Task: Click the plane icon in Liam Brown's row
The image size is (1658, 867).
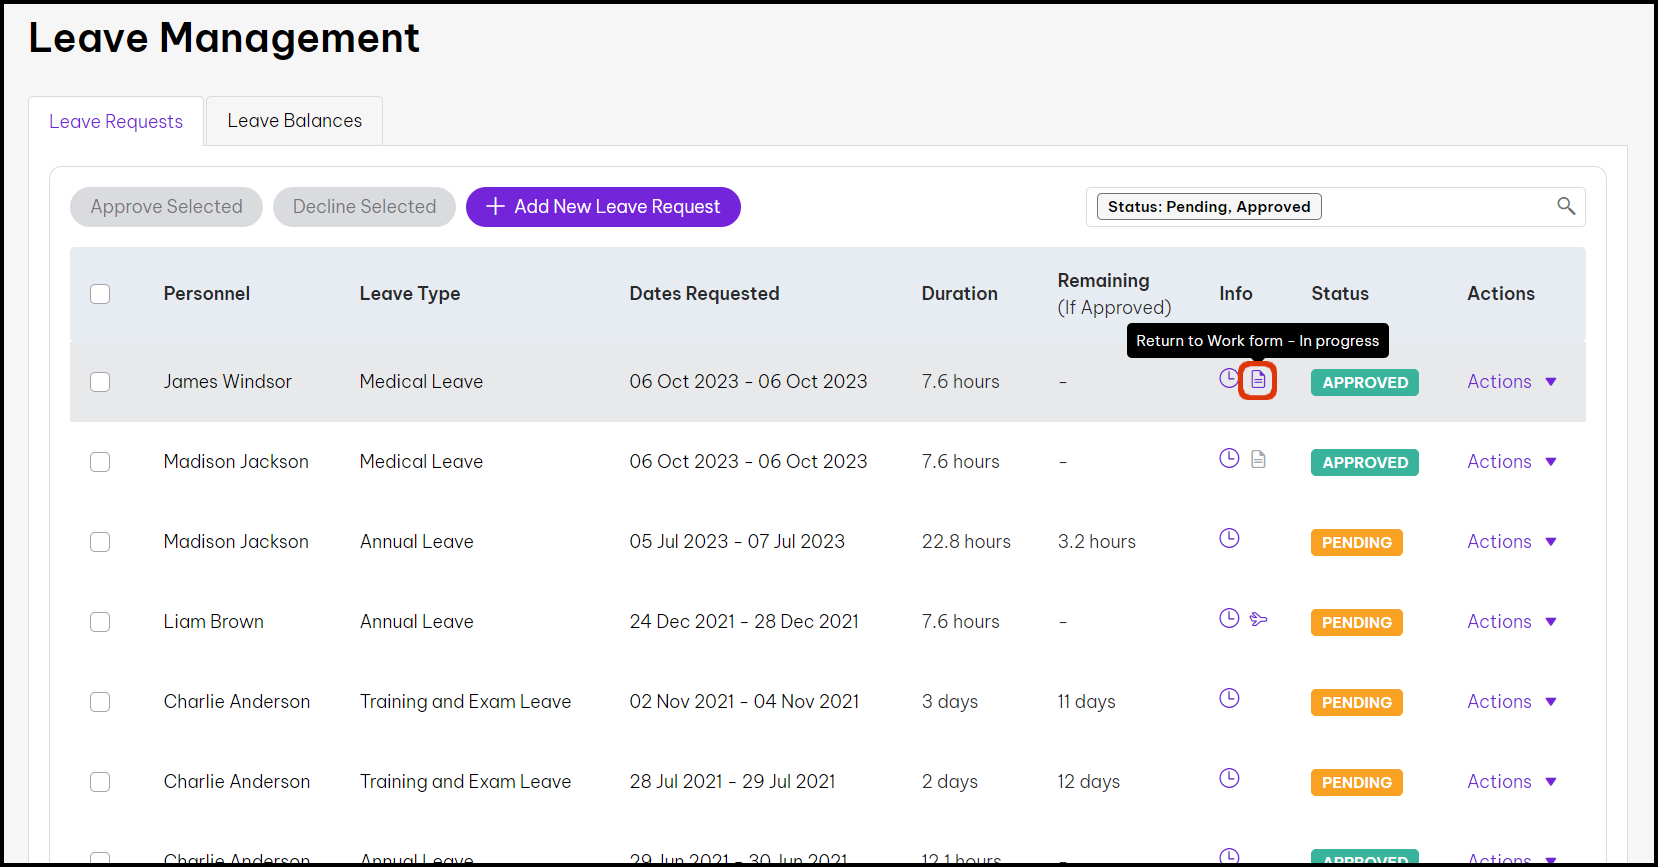Action: [x=1258, y=619]
